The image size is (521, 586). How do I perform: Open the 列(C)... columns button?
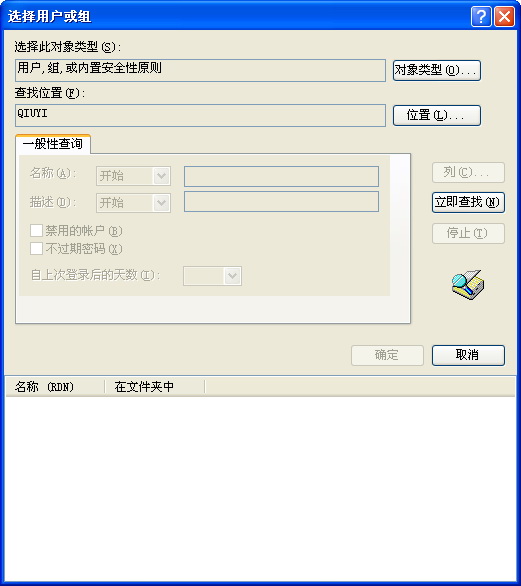click(468, 172)
